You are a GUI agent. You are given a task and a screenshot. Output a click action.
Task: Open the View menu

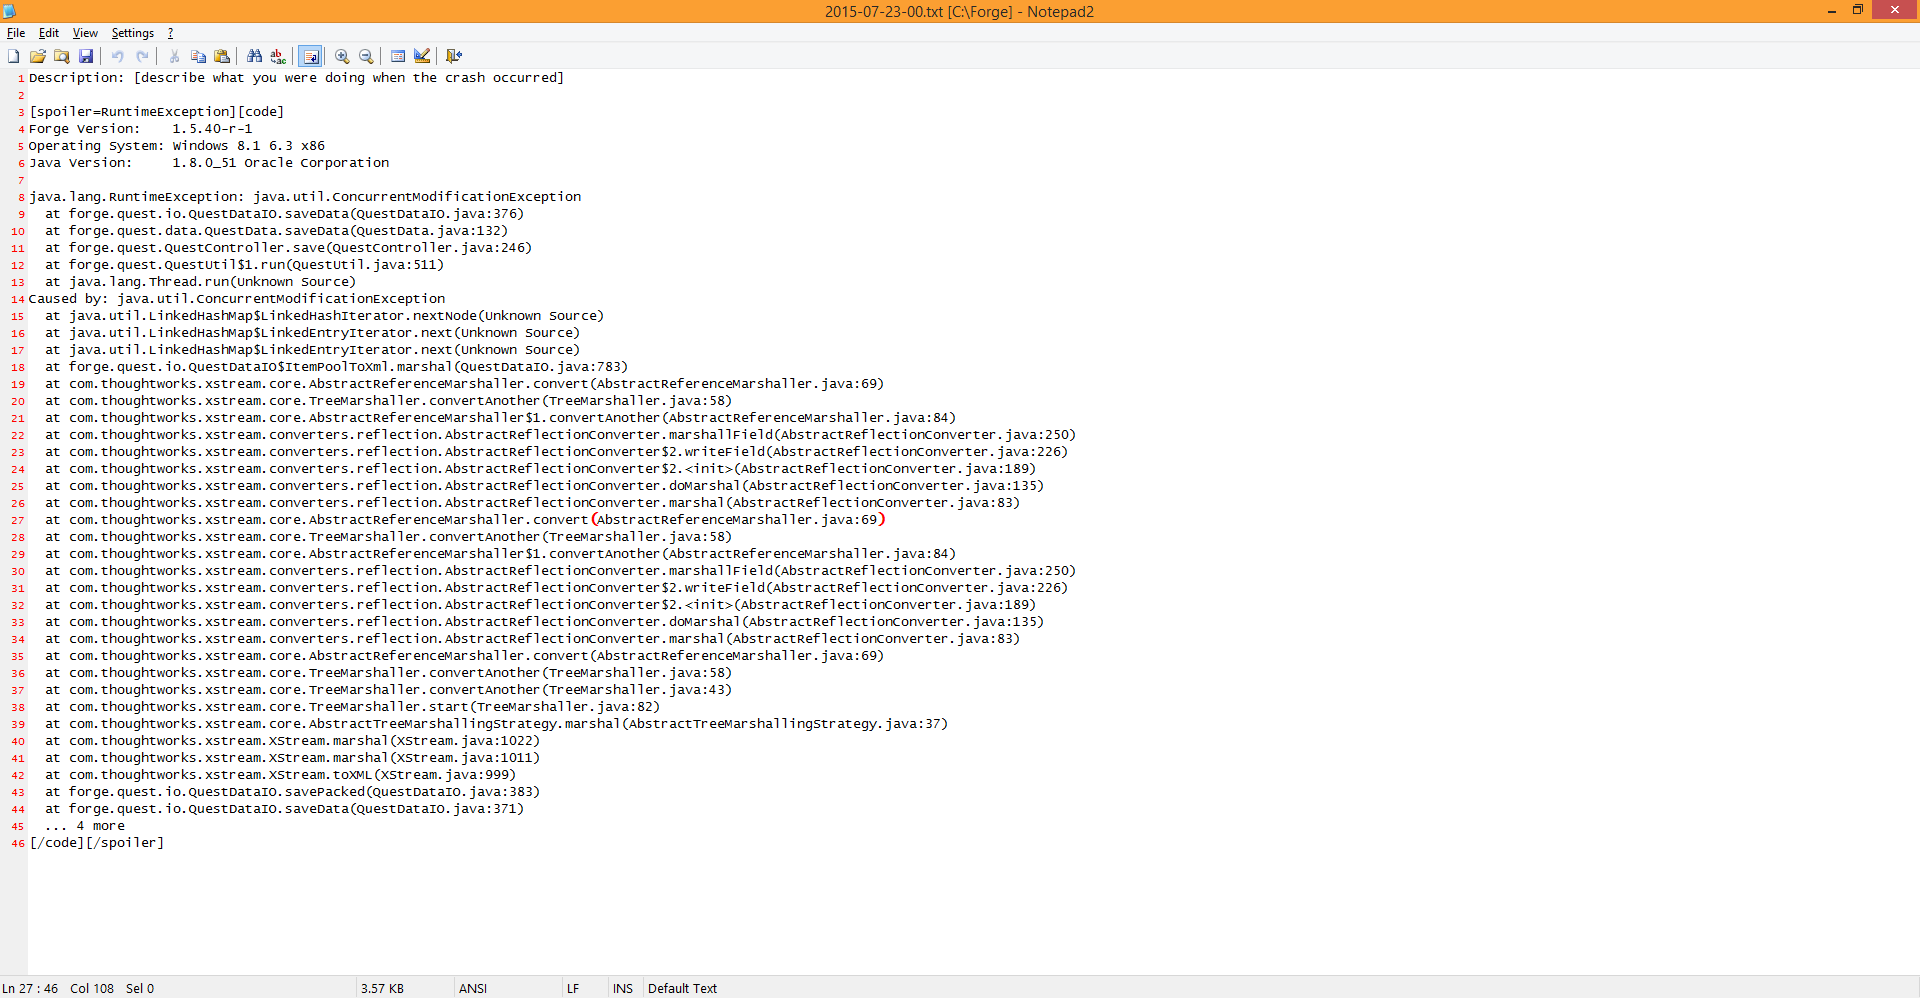point(85,33)
